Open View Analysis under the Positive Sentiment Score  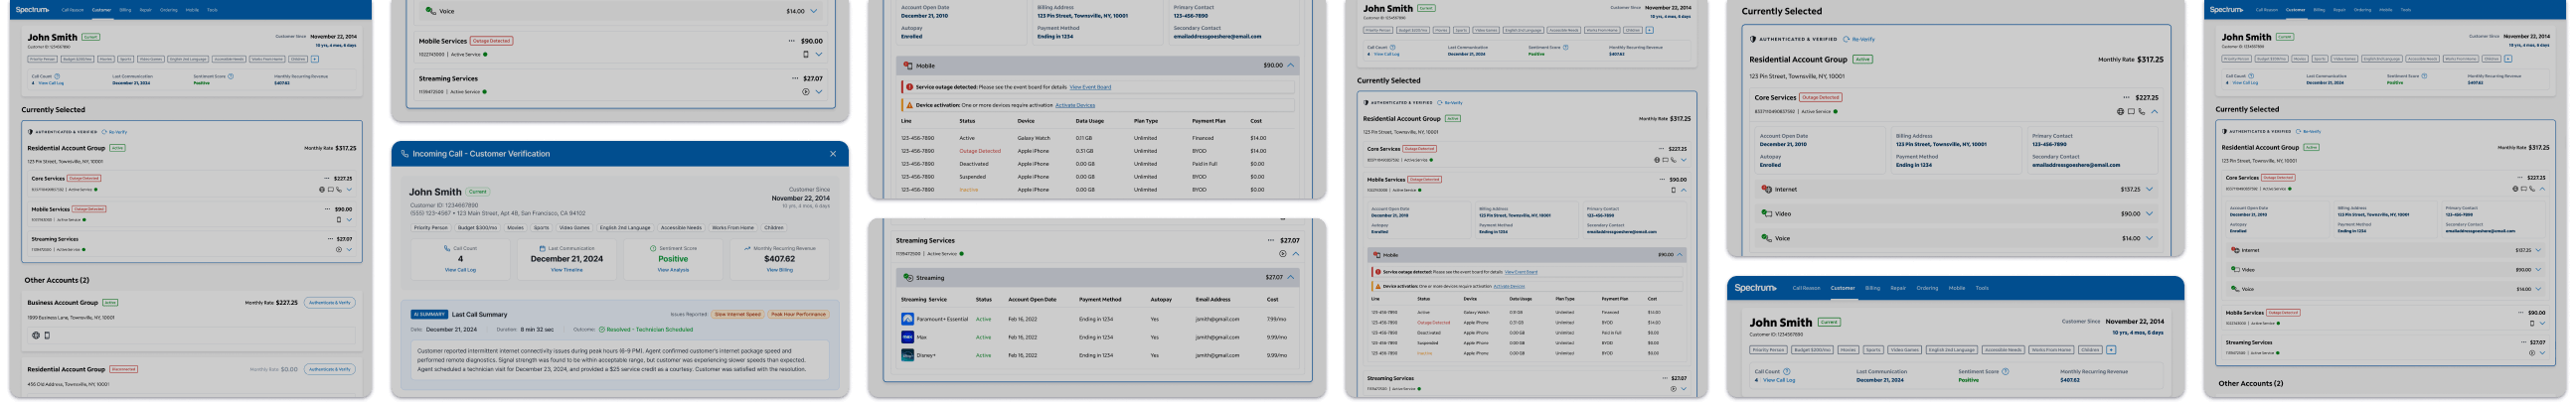tap(672, 270)
